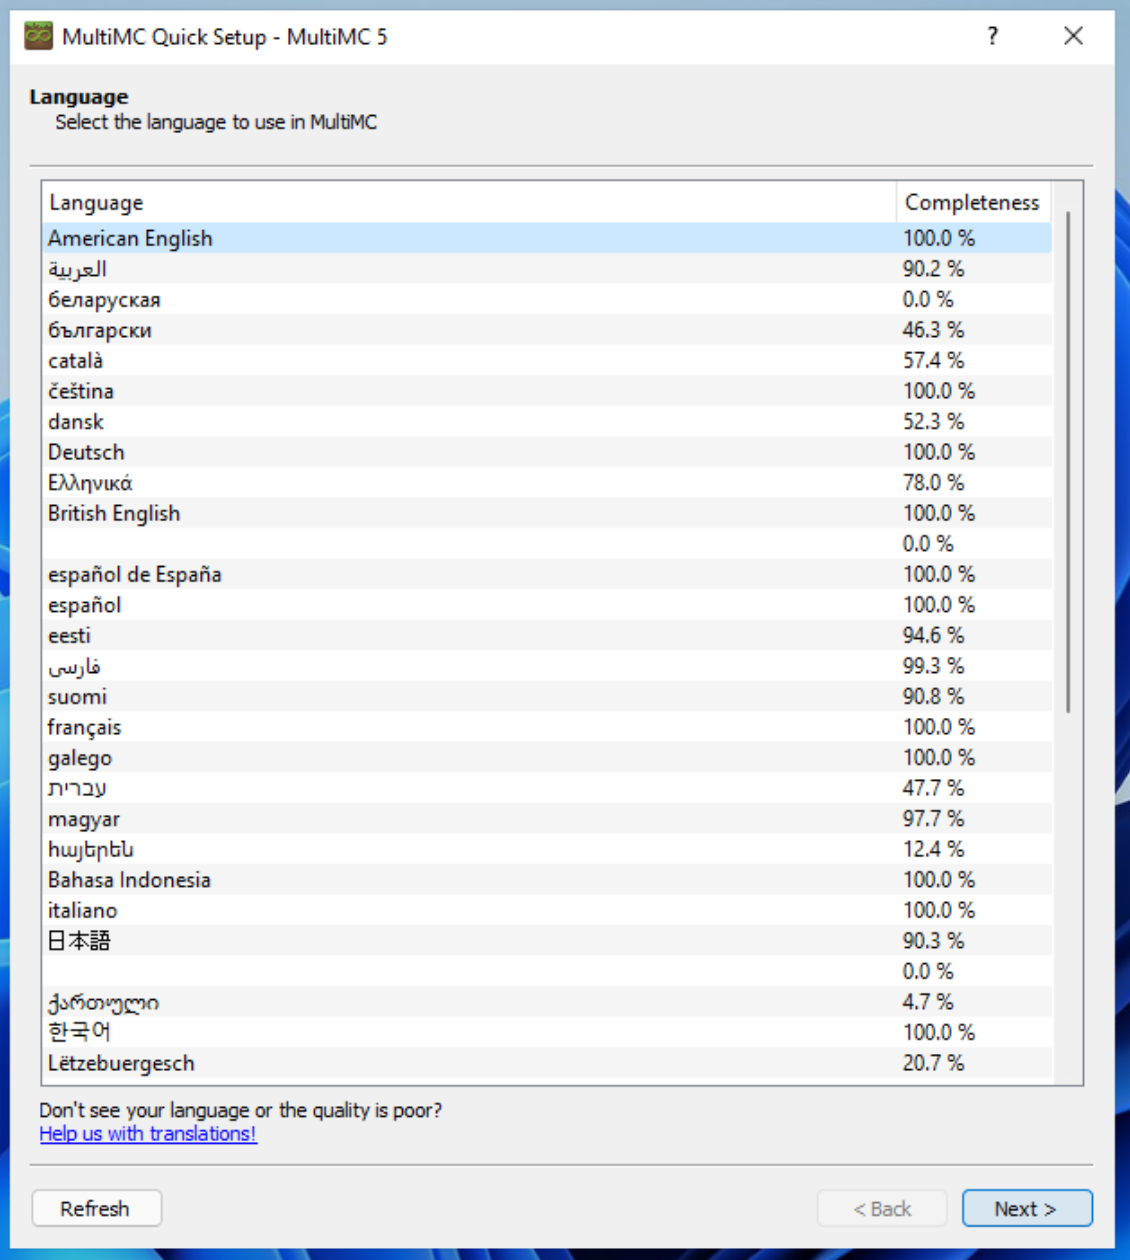Select Lëtzebuergesch language entry
This screenshot has width=1130, height=1260.
(121, 1063)
